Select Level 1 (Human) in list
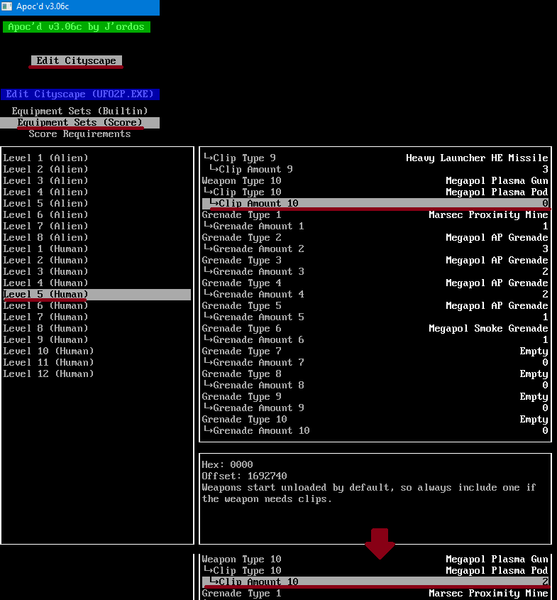 click(46, 249)
